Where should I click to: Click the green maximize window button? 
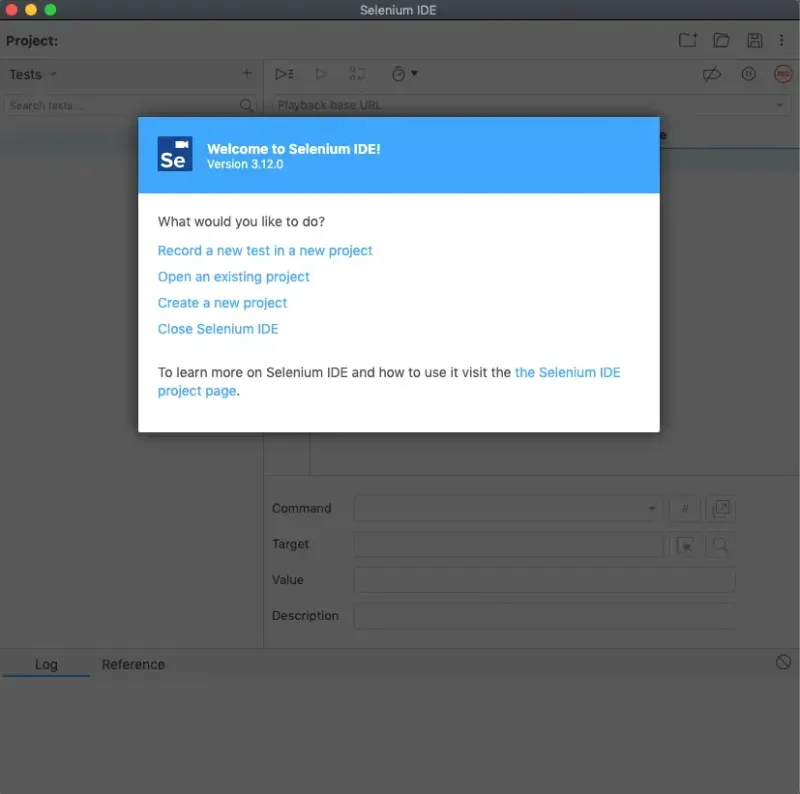pyautogui.click(x=50, y=10)
